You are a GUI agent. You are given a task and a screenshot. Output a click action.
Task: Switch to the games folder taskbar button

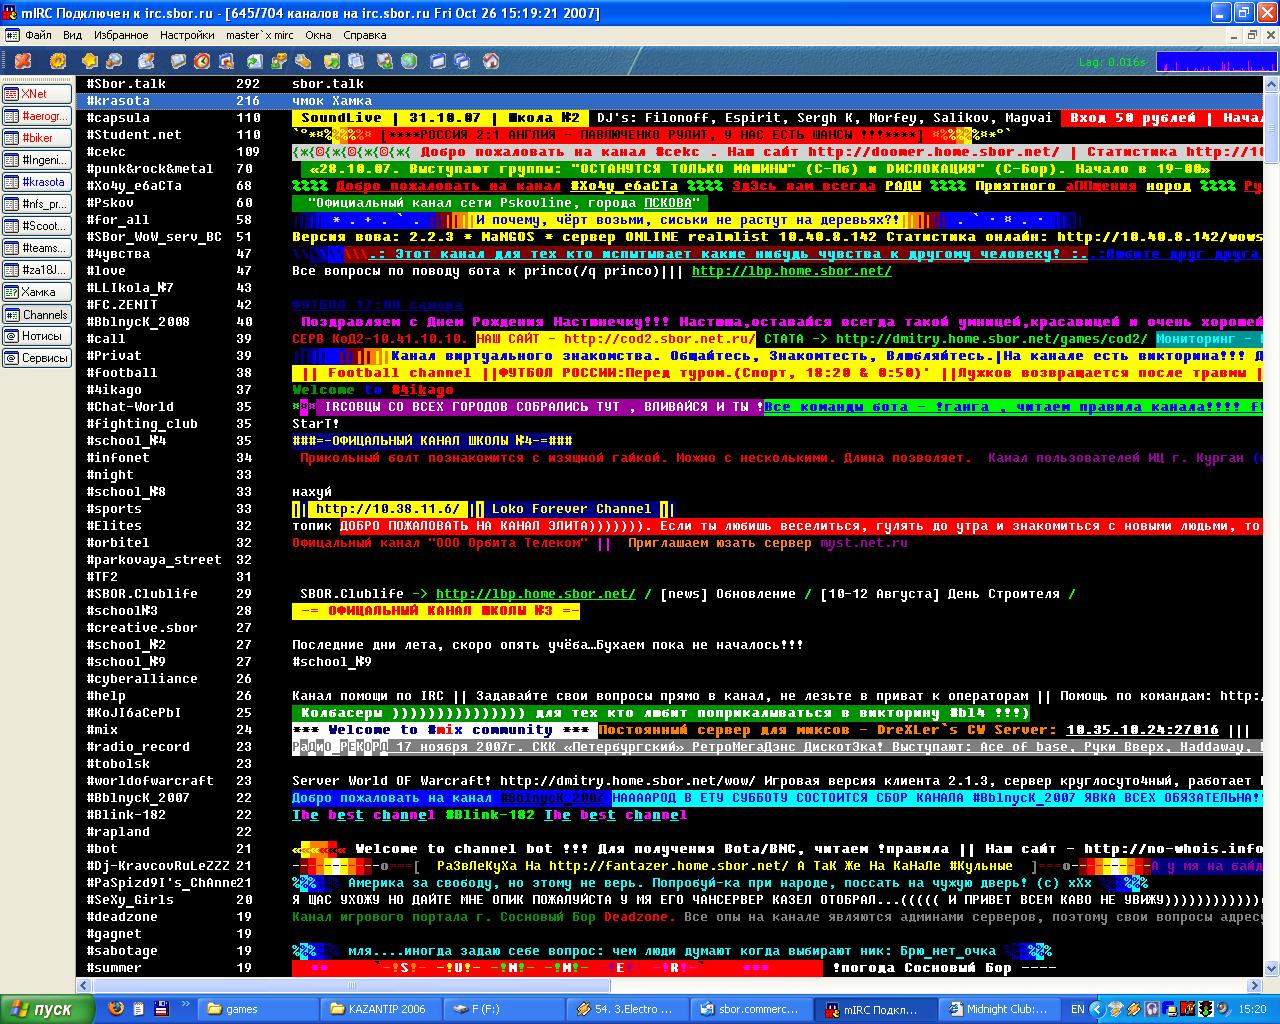point(258,1009)
